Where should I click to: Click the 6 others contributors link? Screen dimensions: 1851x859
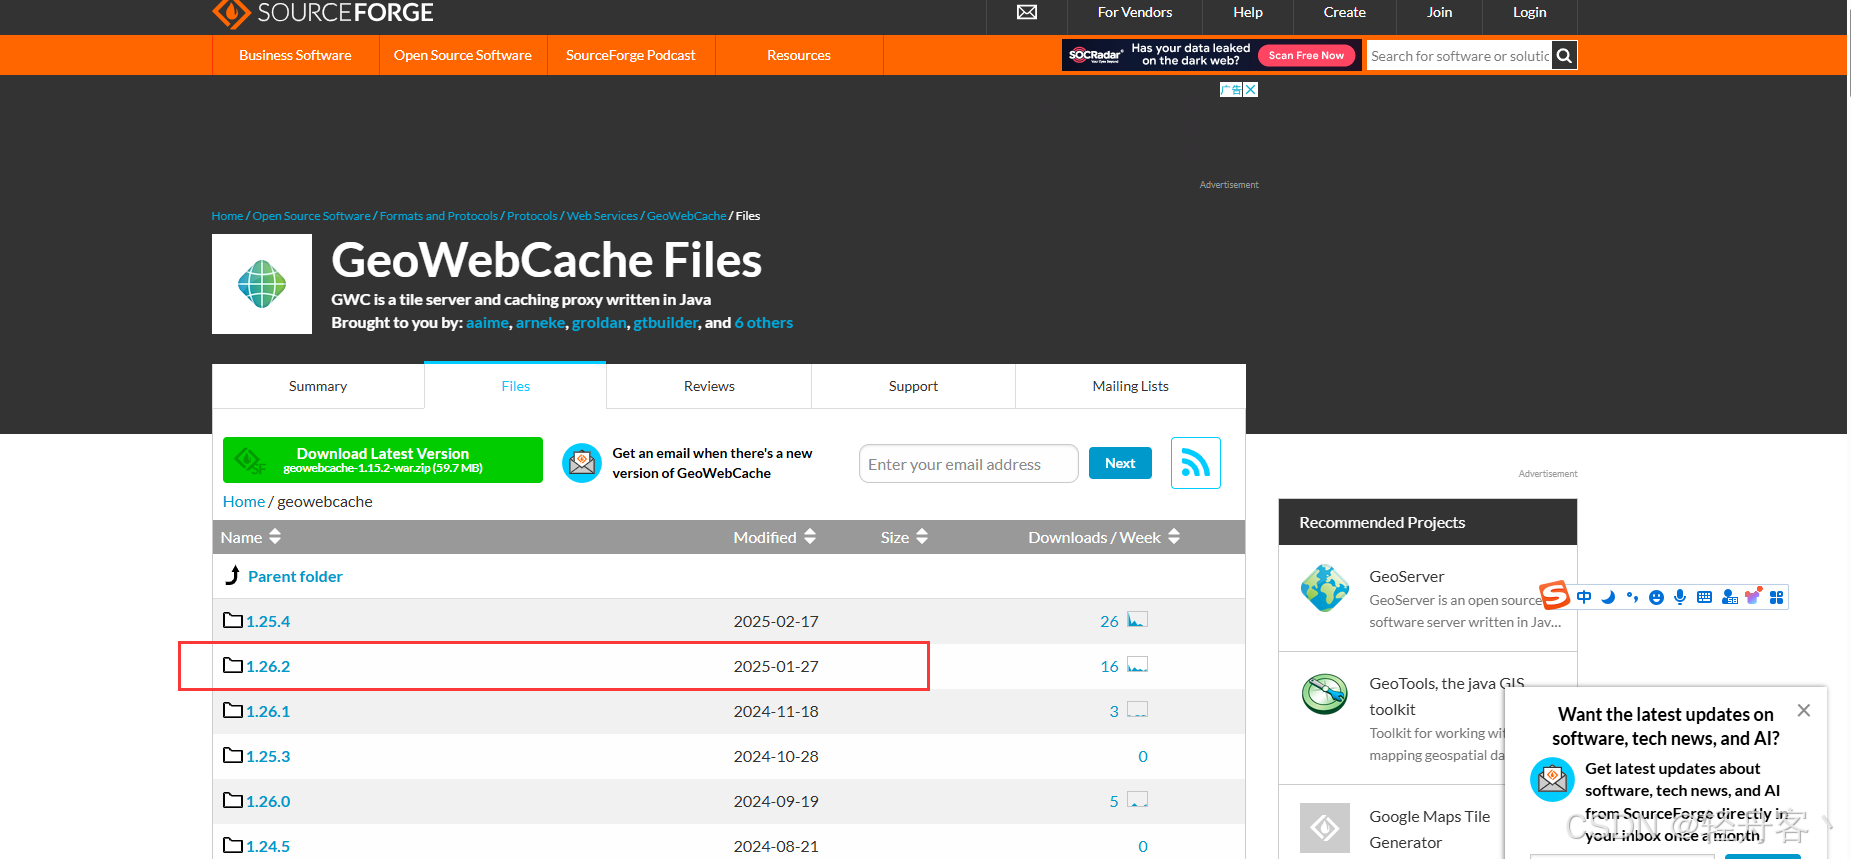point(763,322)
